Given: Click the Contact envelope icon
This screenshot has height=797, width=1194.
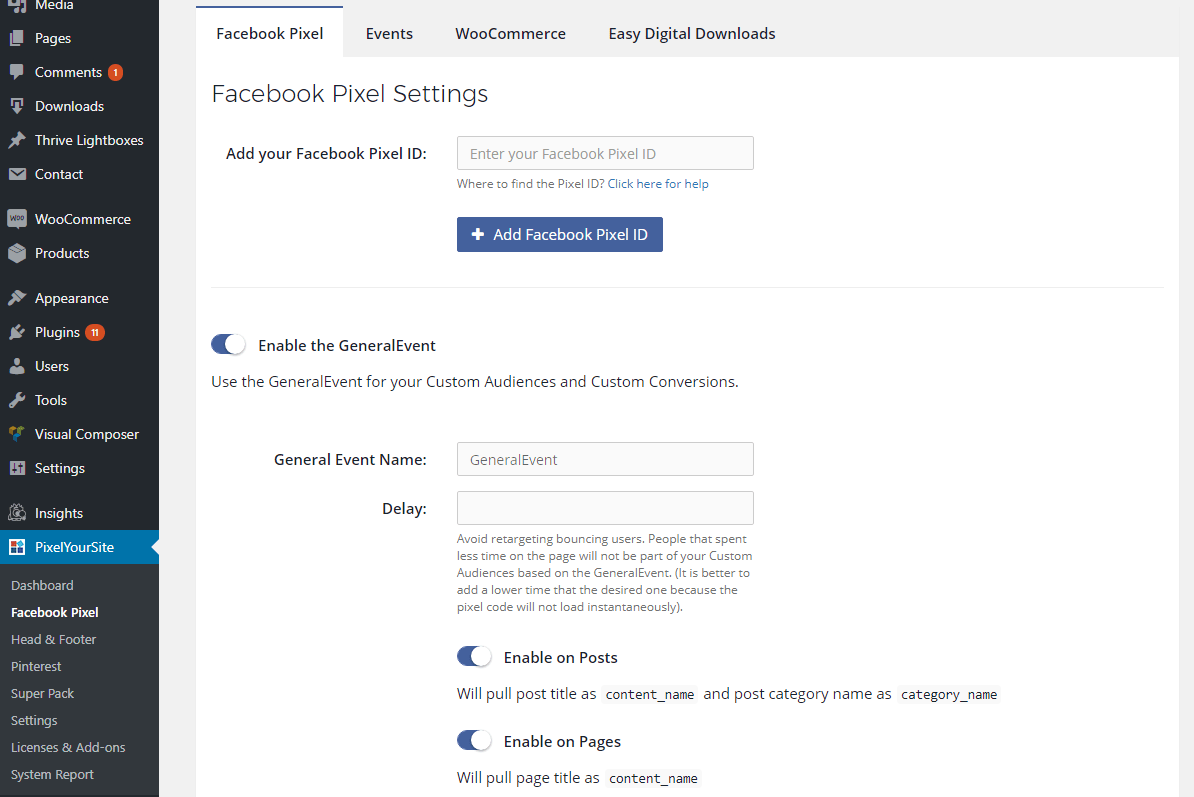Looking at the screenshot, I should [17, 174].
